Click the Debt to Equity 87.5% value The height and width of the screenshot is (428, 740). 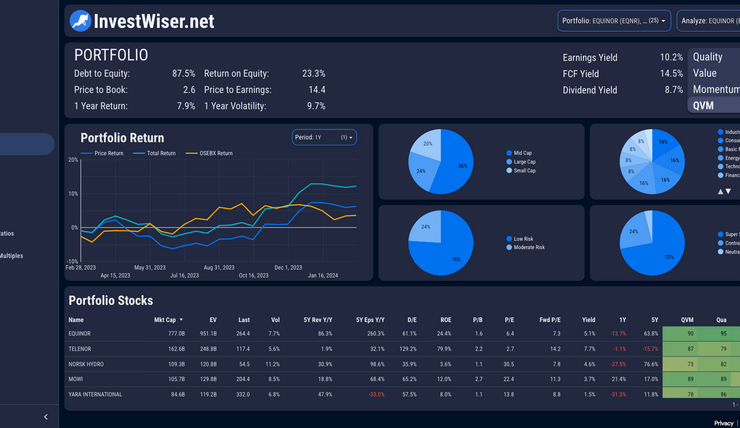coord(184,74)
